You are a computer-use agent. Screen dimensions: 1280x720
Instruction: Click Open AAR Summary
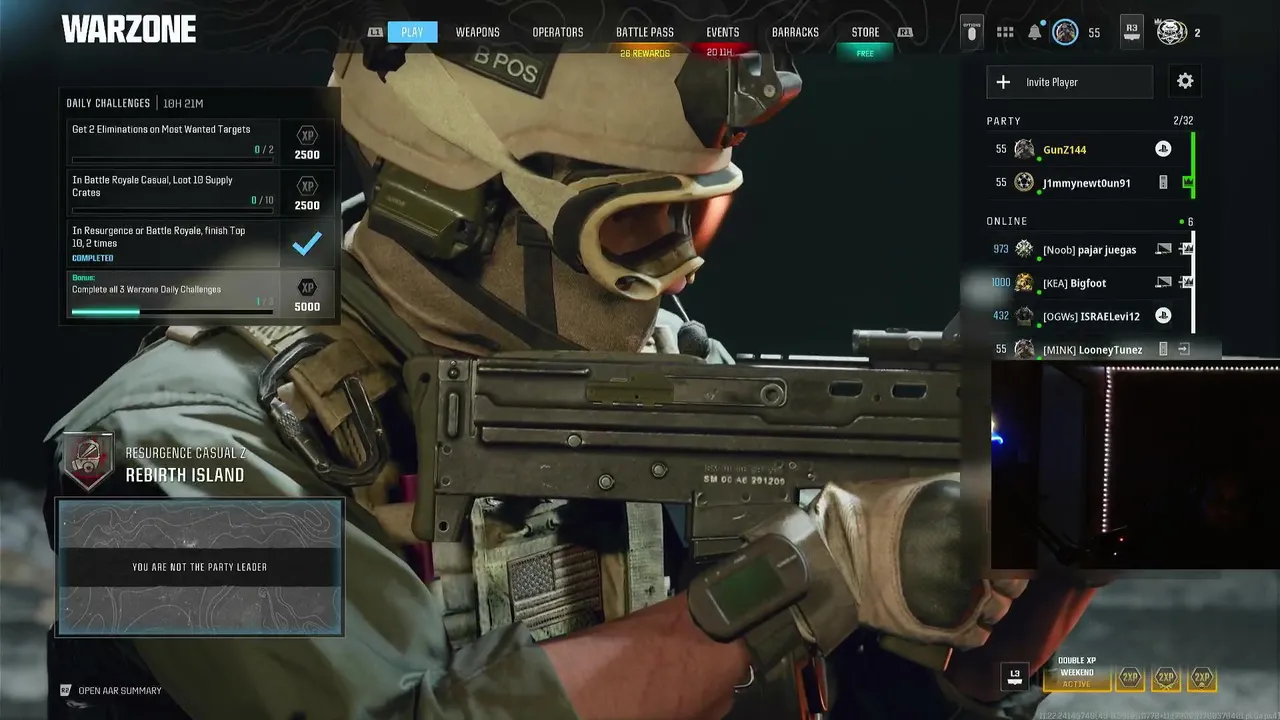(x=120, y=690)
